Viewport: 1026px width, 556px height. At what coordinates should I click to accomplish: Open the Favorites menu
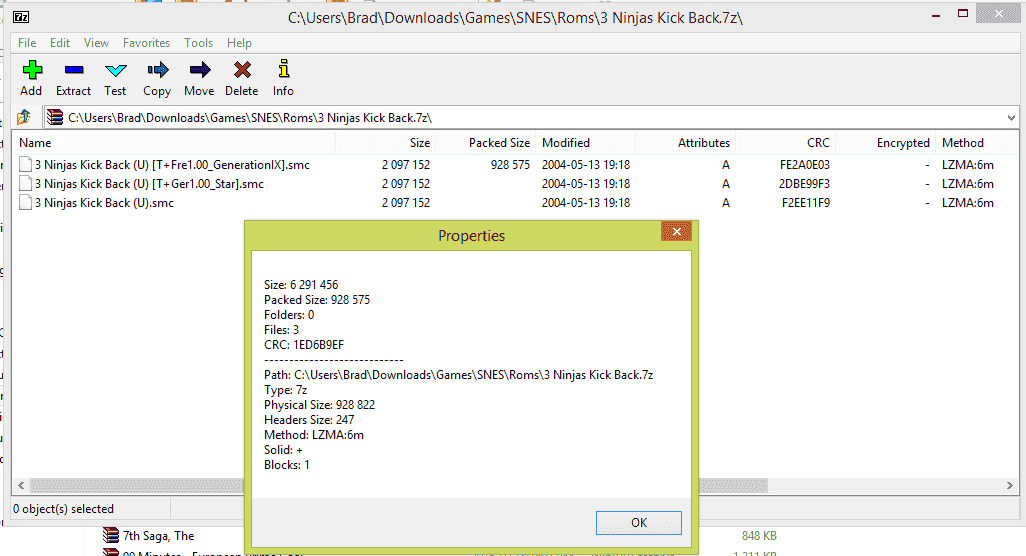(x=146, y=43)
